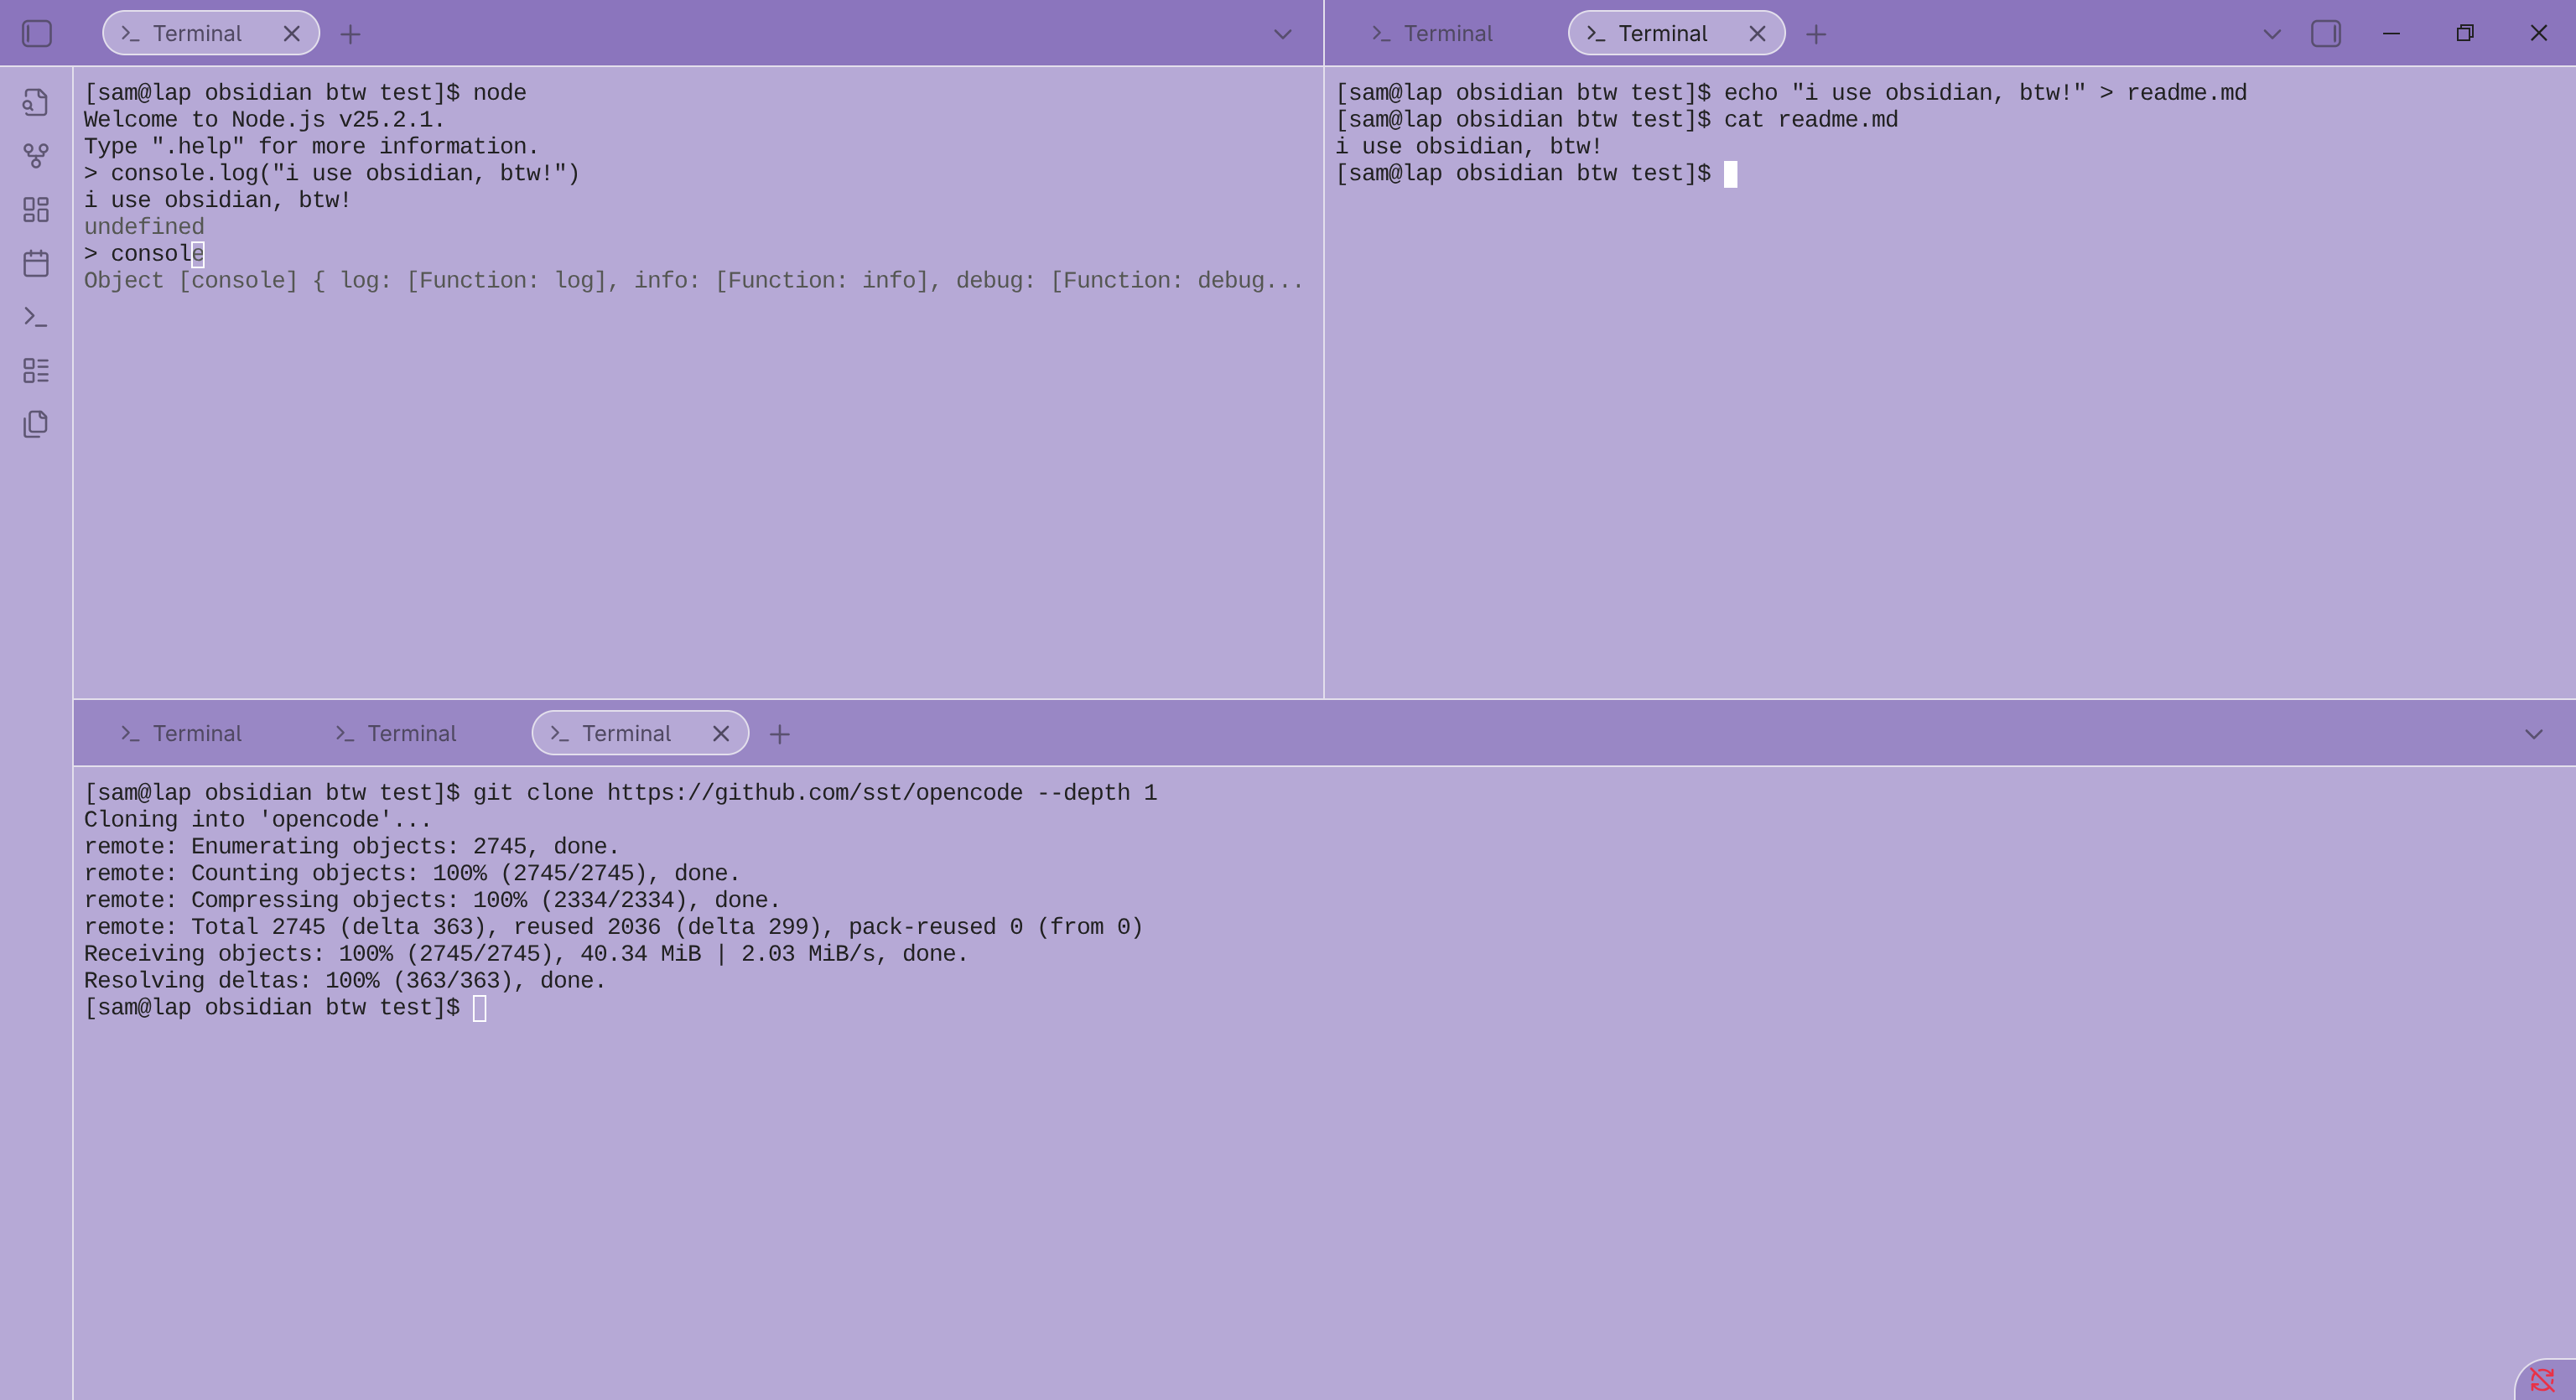
Task: Open today's daily note calendar icon
Action: point(36,263)
